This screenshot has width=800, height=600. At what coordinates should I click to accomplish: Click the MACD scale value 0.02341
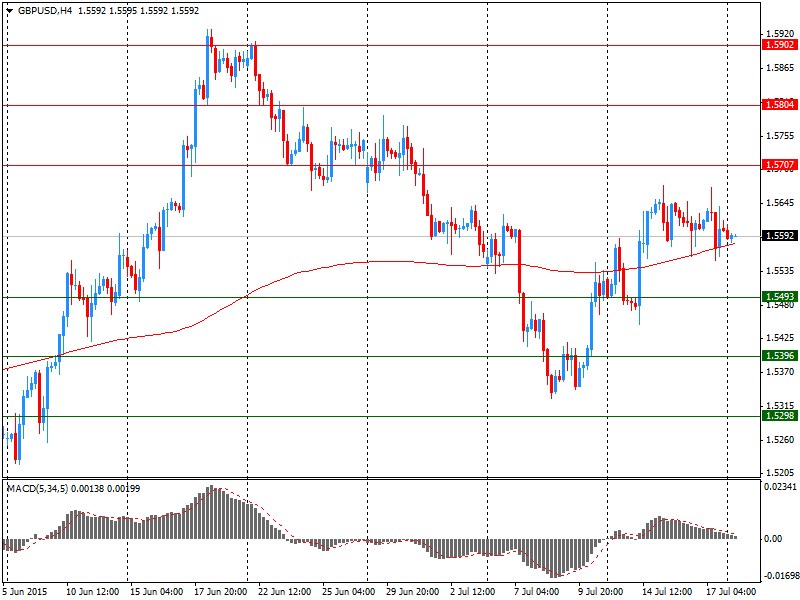[x=780, y=487]
